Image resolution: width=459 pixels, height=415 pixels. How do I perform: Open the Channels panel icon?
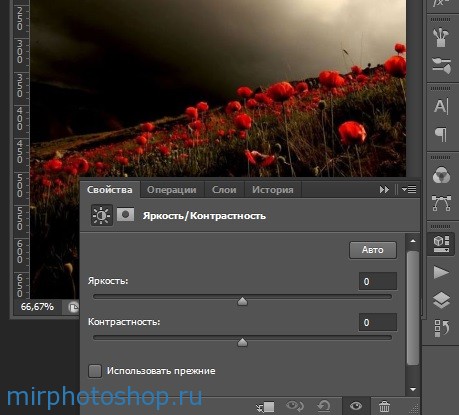[x=441, y=175]
